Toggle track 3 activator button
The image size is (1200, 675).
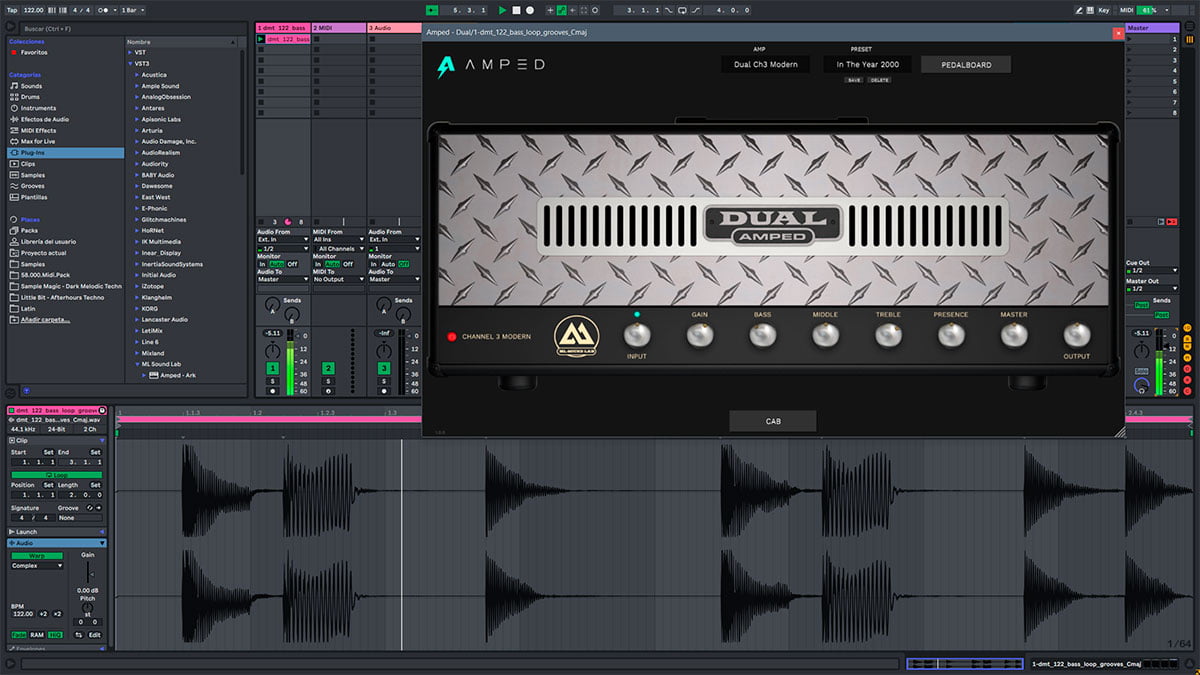384,369
